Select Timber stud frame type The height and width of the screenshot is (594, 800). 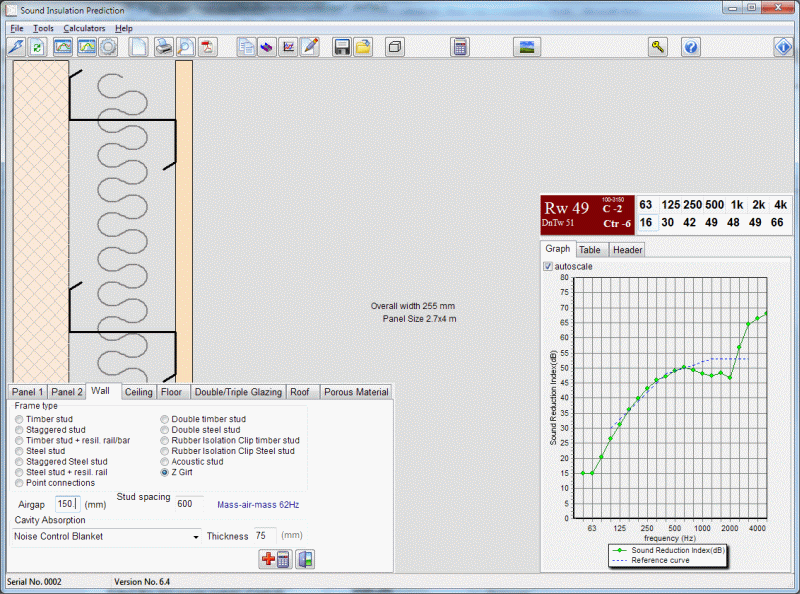click(44, 419)
